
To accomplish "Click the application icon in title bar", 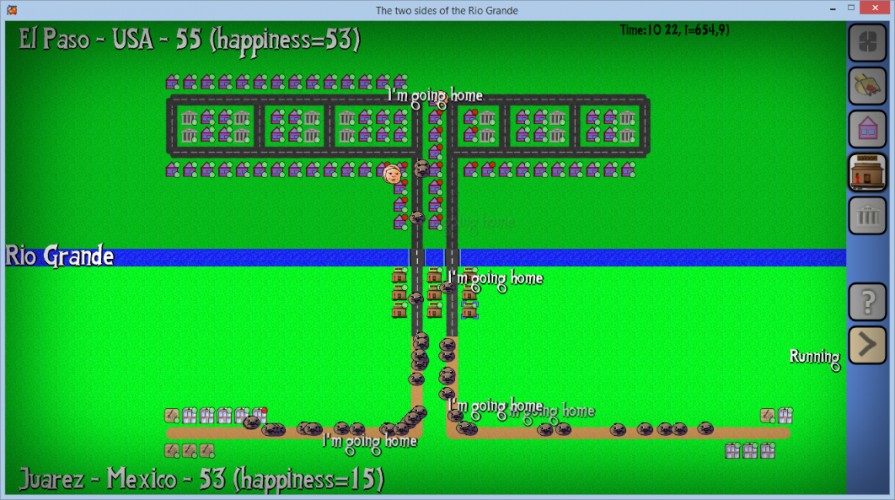I will pos(11,10).
